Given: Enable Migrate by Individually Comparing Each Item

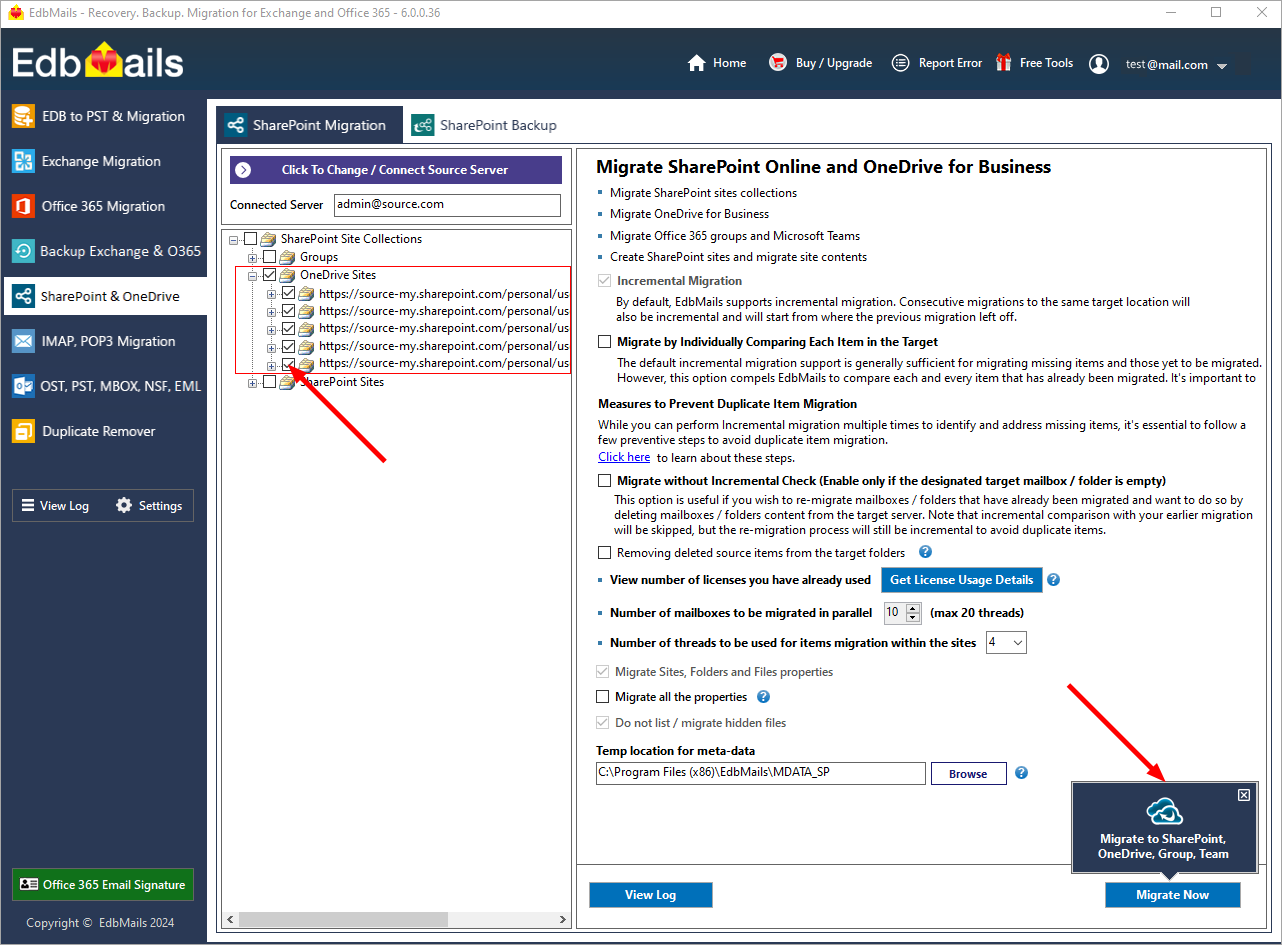Looking at the screenshot, I should (604, 342).
